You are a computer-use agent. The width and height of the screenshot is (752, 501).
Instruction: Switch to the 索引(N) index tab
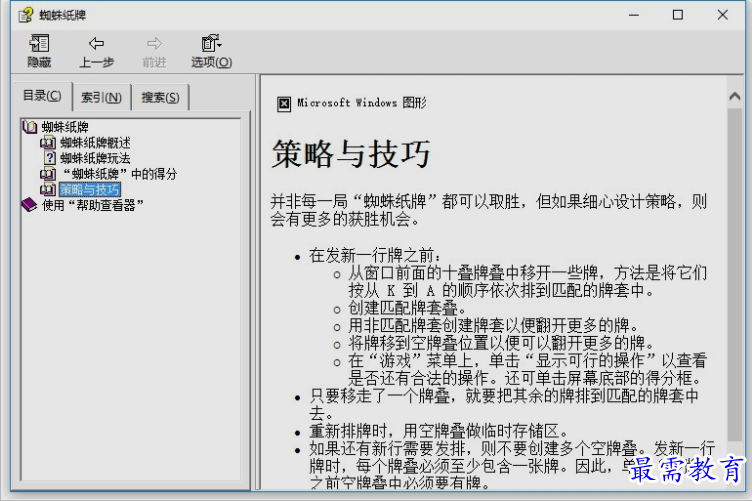101,97
